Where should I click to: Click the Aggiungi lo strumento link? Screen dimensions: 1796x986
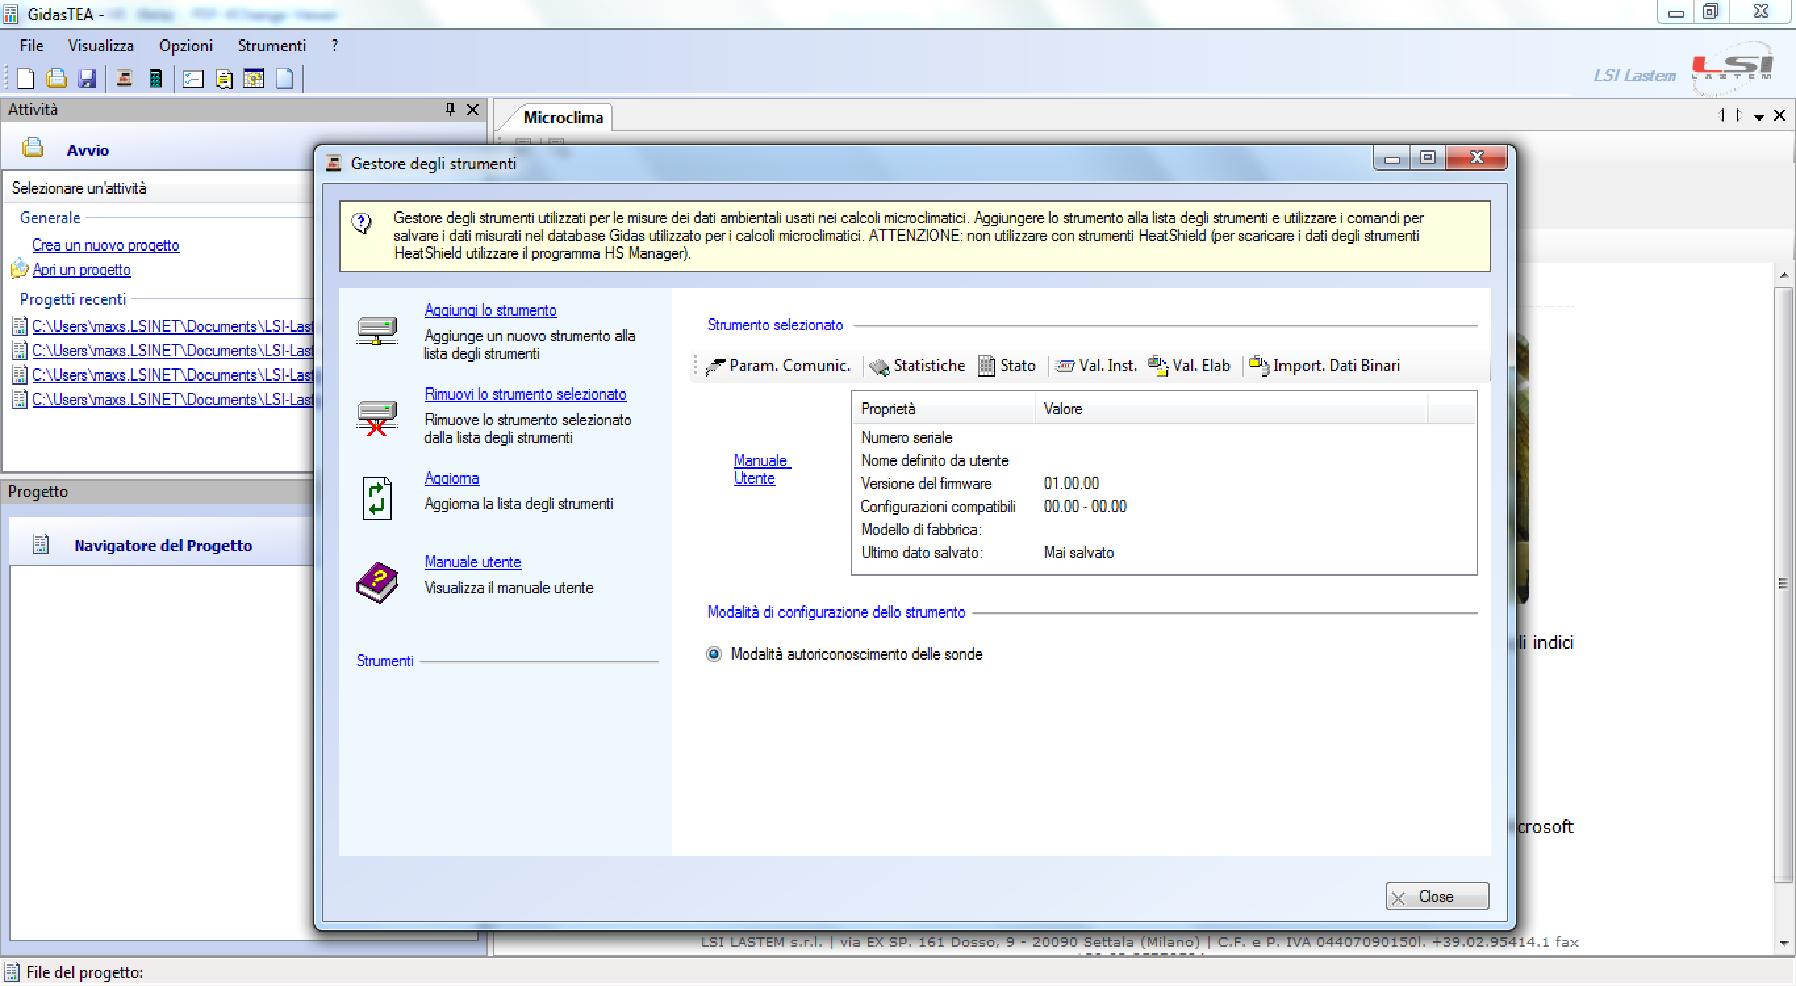490,310
